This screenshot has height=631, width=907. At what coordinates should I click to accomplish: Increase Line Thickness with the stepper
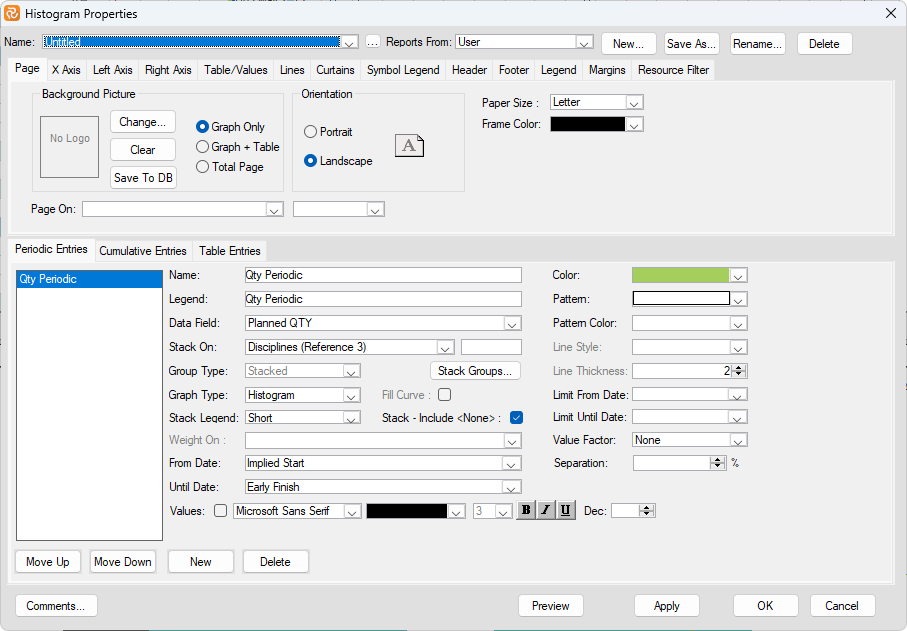click(x=737, y=367)
